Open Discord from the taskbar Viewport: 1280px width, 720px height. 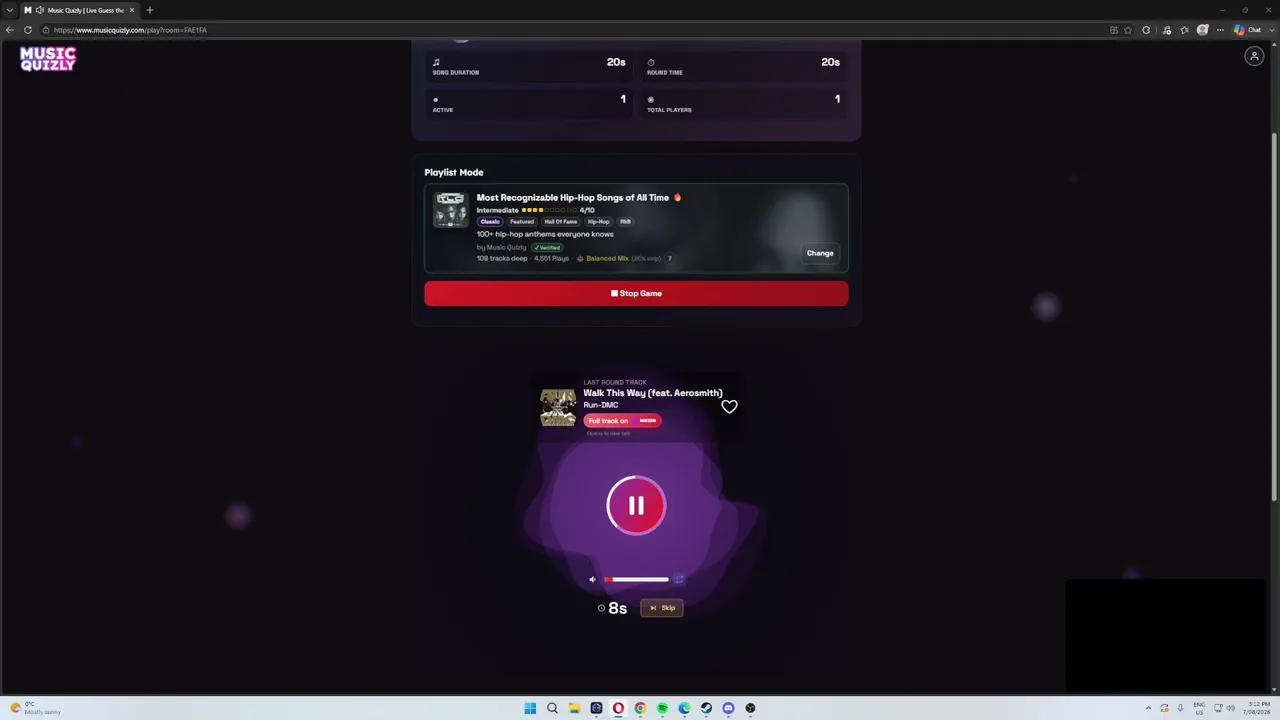tap(728, 708)
